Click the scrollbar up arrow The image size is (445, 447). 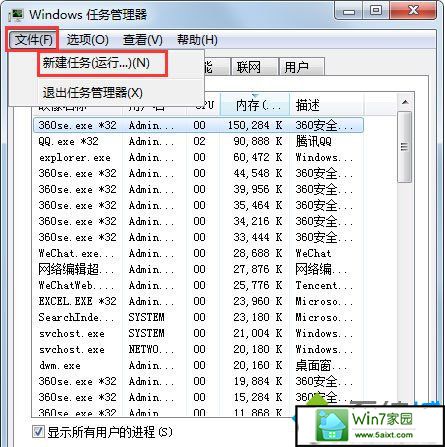pos(405,102)
